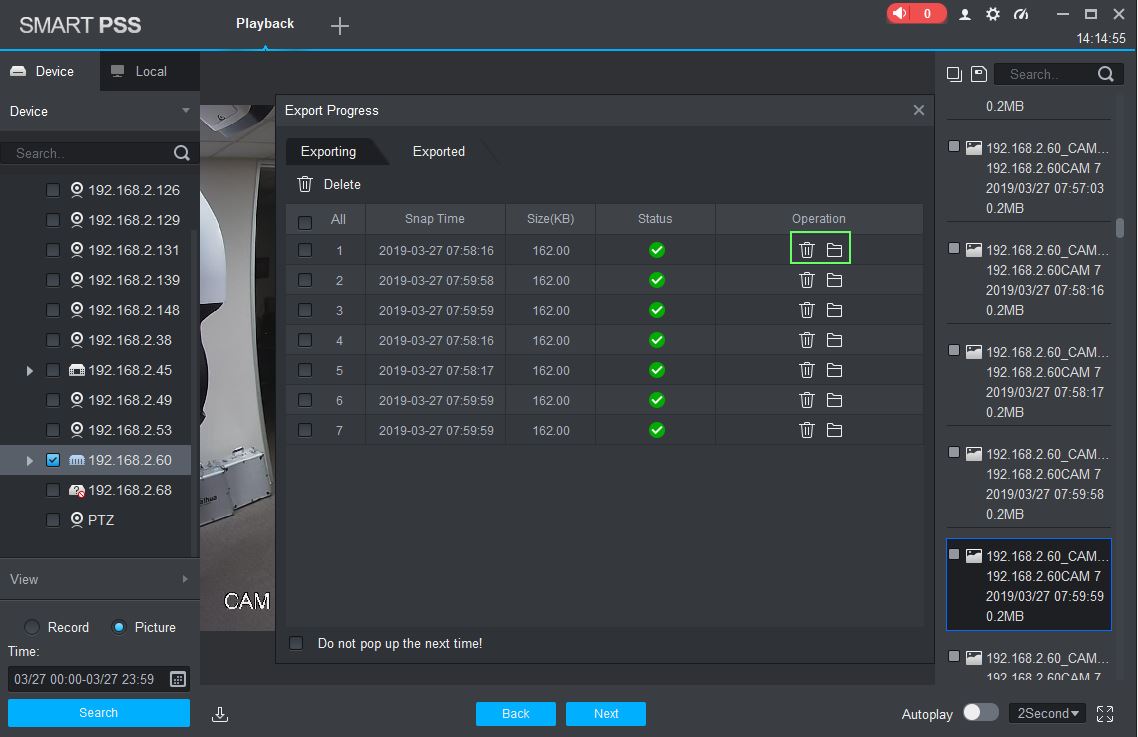Check the All checkbox in export table header

pos(305,222)
